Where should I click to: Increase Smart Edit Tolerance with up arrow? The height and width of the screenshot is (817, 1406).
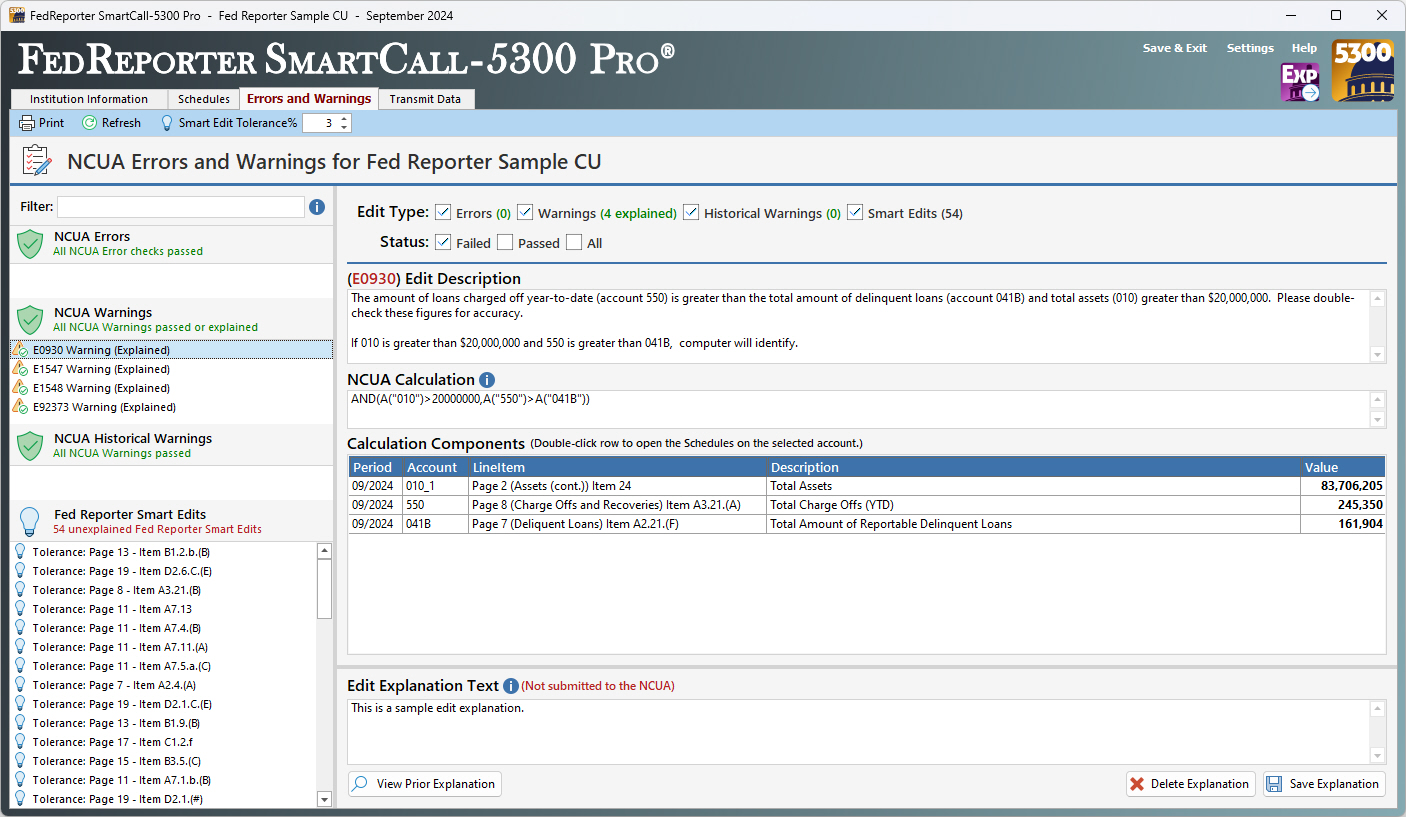344,119
